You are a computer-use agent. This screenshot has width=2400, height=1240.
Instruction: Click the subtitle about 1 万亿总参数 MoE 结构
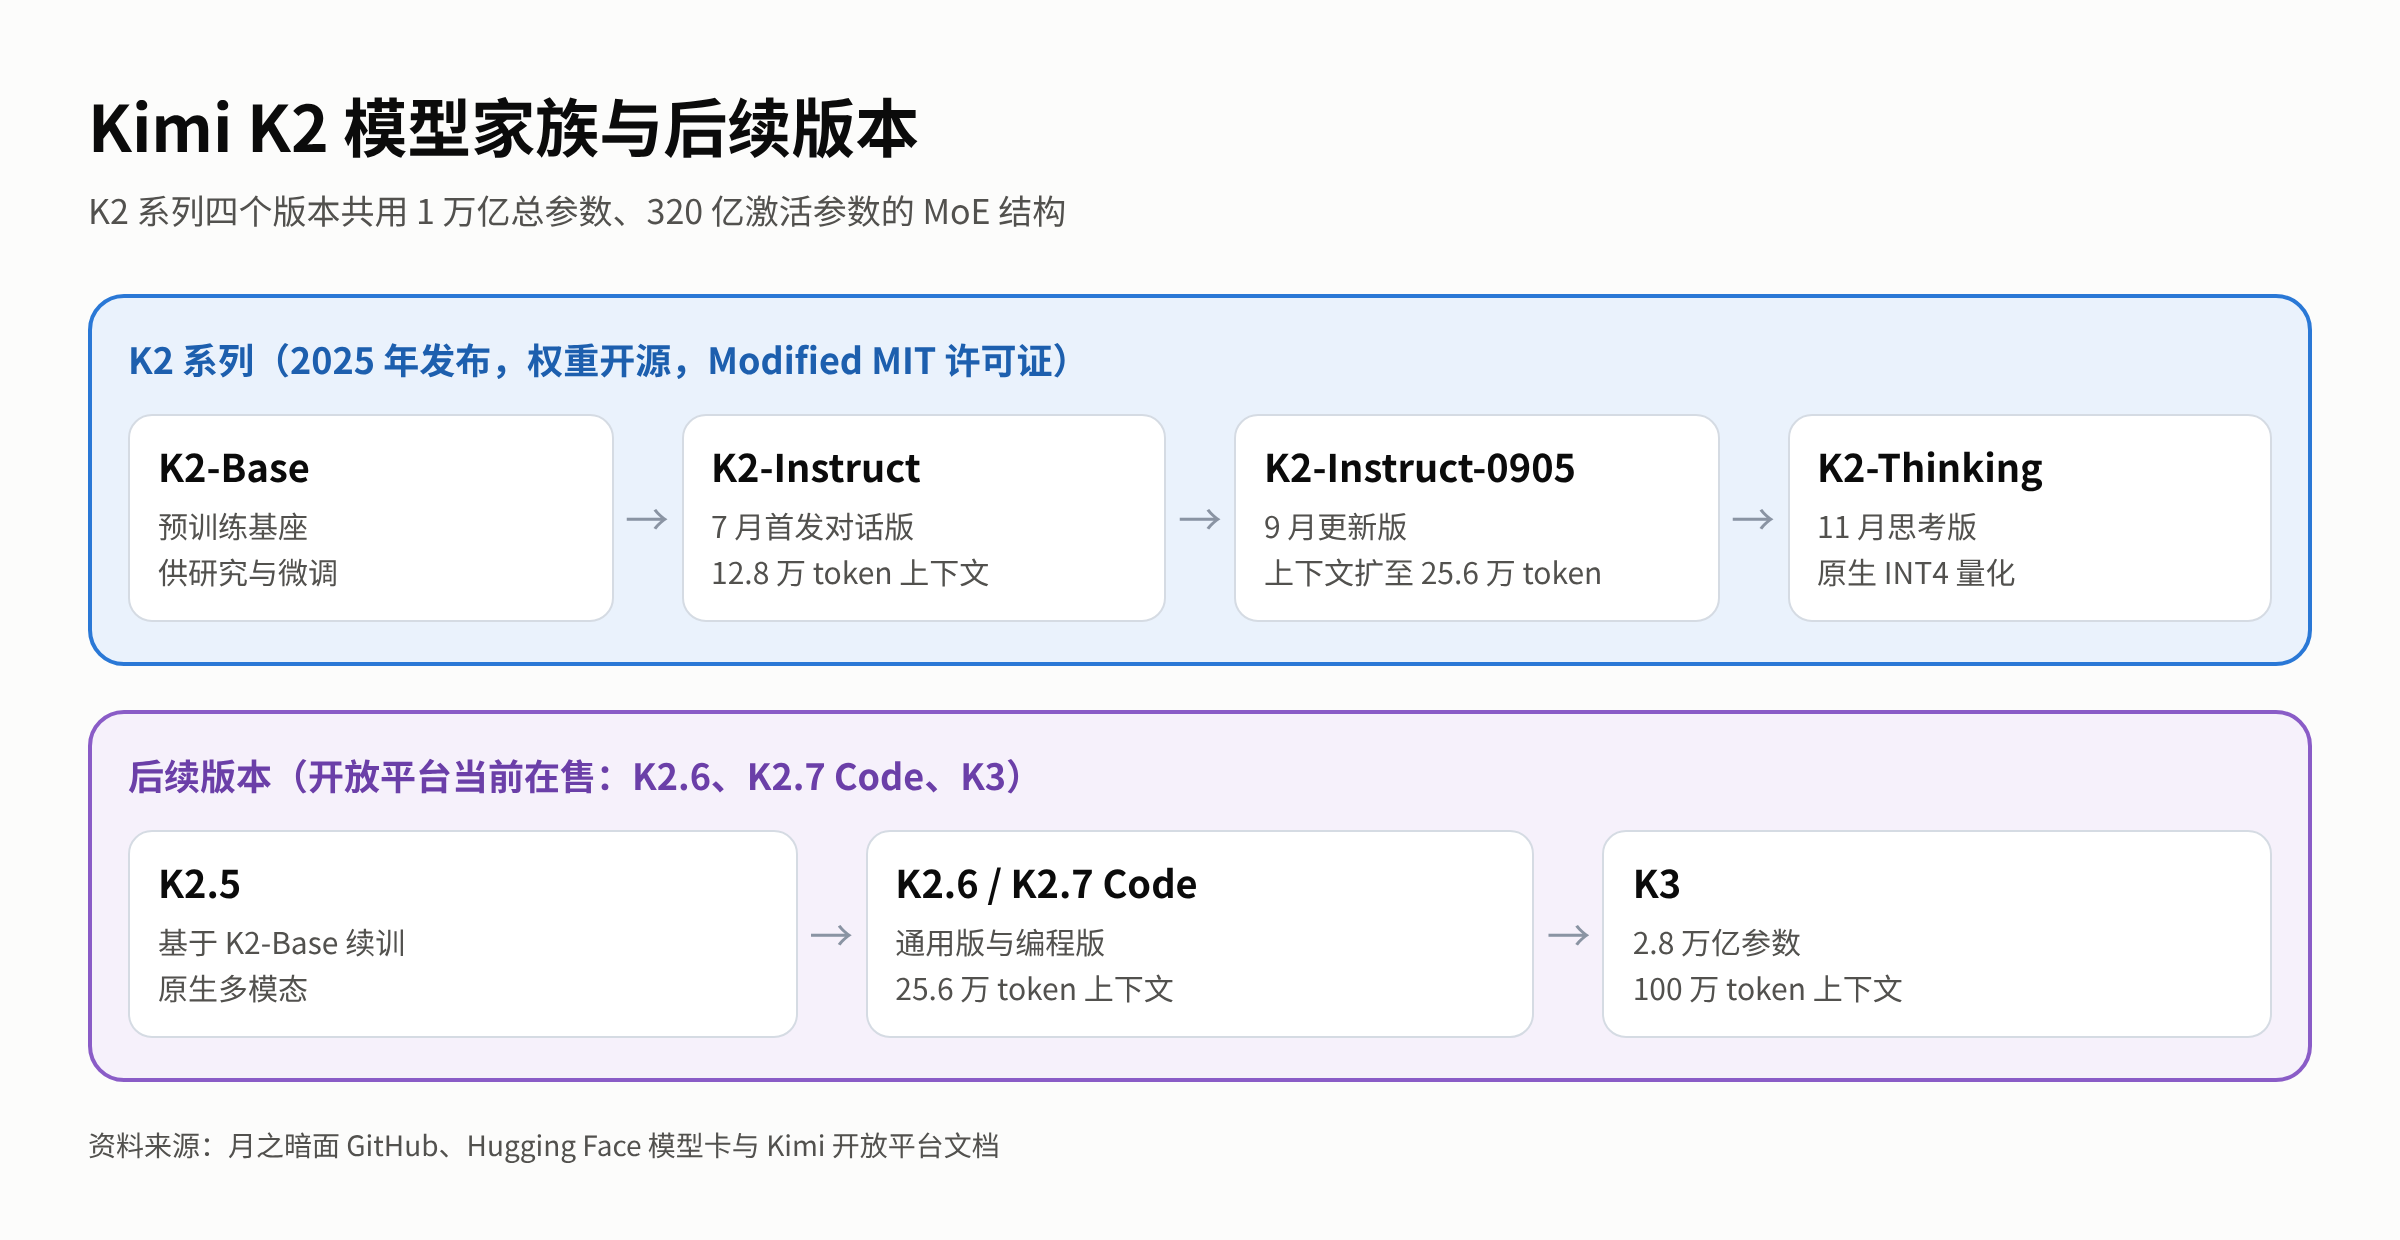click(577, 212)
